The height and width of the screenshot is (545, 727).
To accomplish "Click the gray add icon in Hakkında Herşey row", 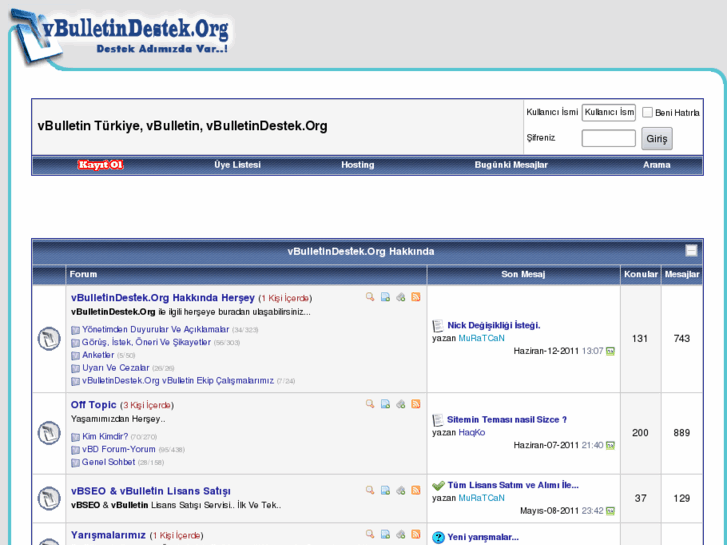I will [401, 297].
